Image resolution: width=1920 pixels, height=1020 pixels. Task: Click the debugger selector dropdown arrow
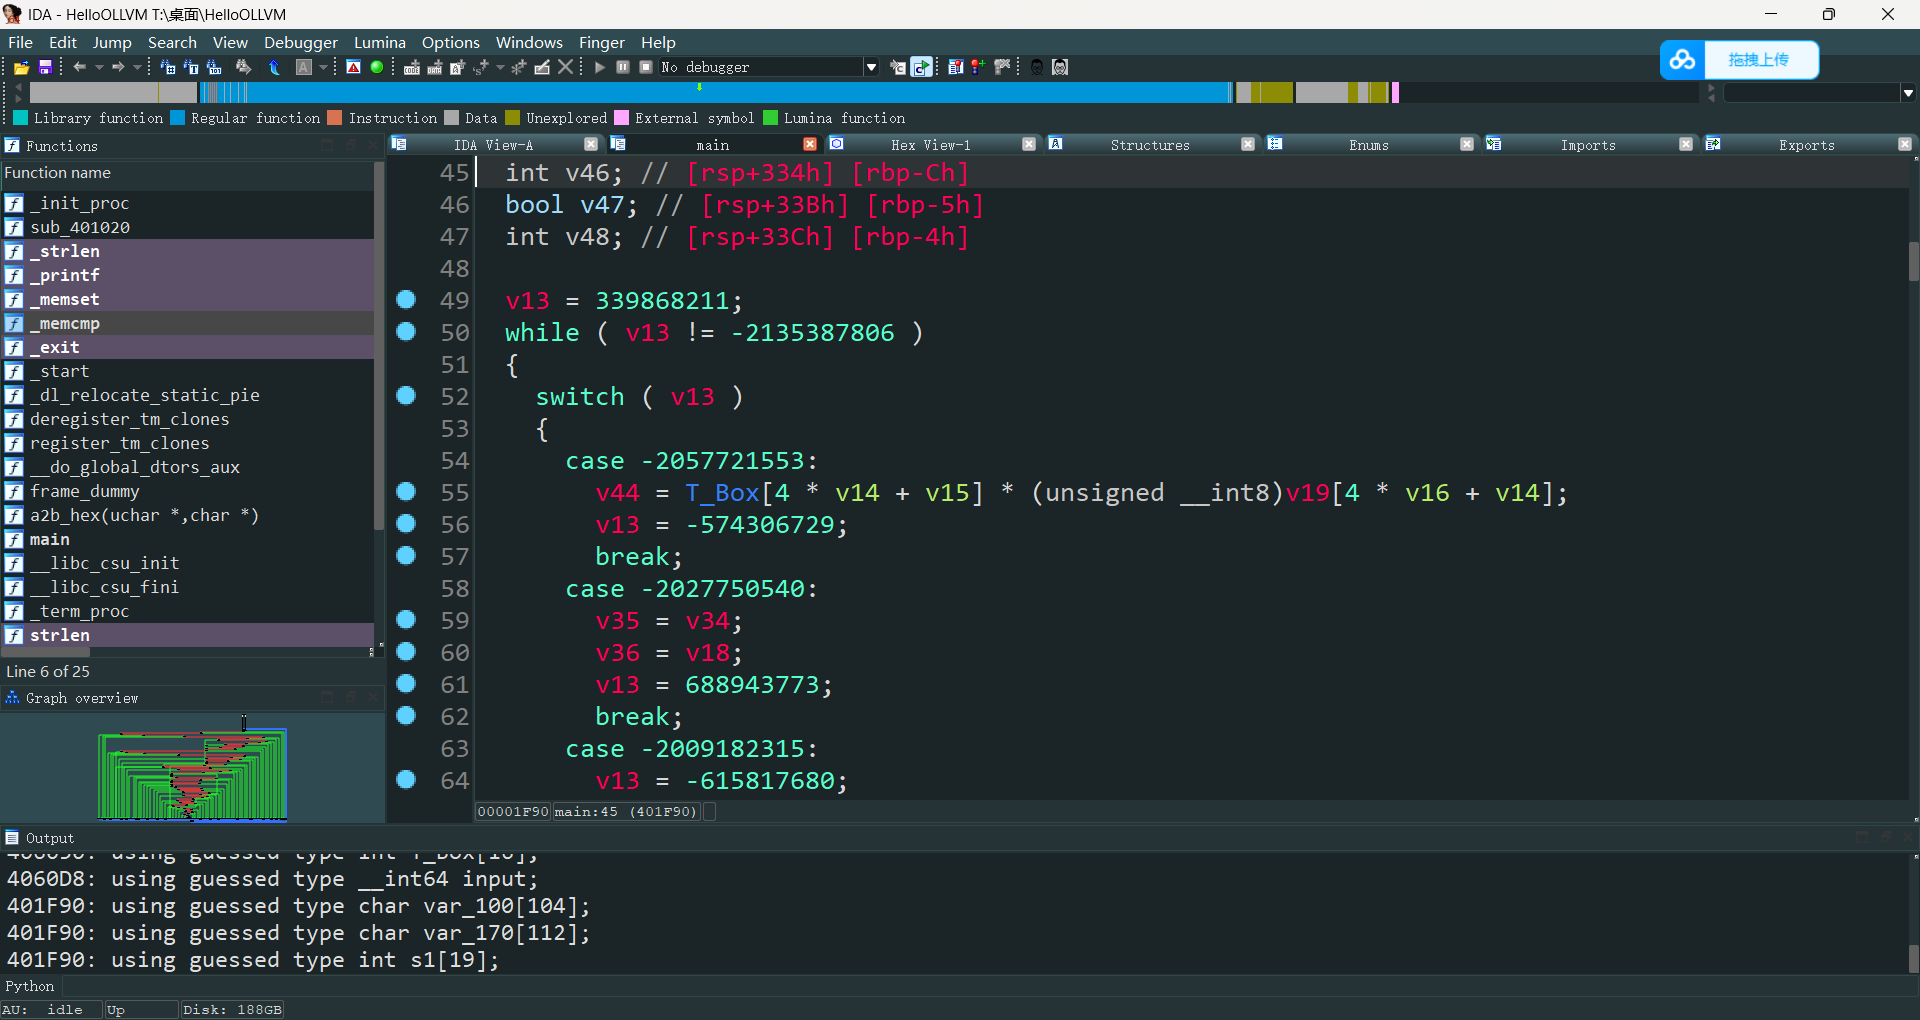pyautogui.click(x=871, y=67)
